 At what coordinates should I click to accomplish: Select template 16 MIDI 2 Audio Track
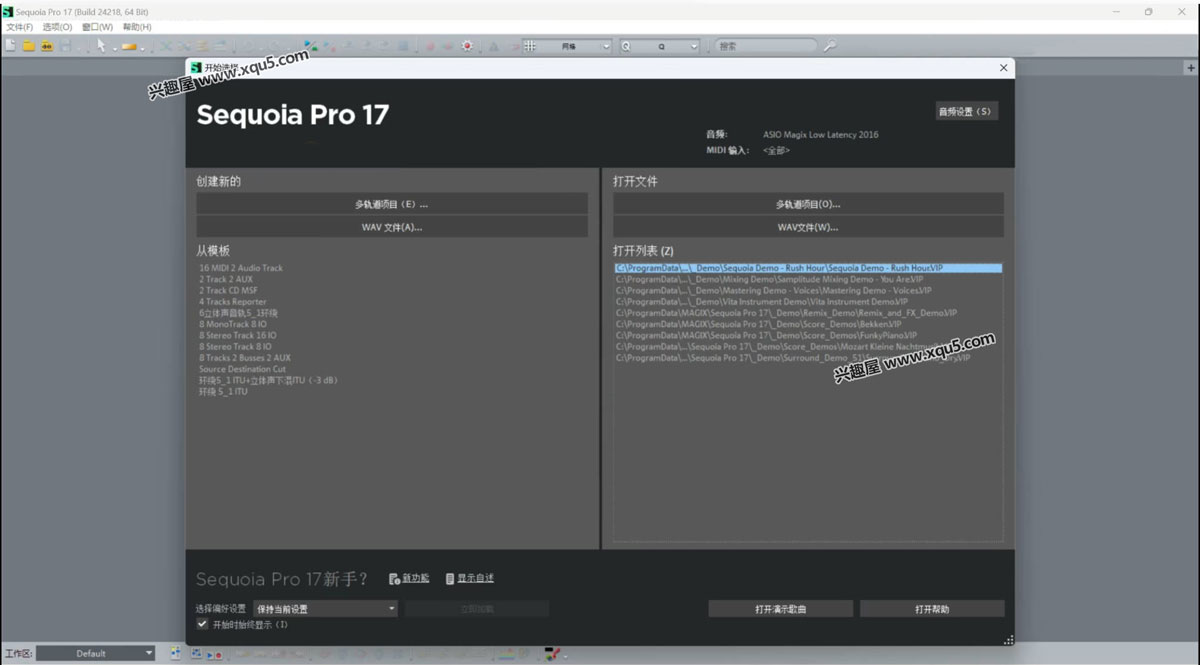pos(241,268)
